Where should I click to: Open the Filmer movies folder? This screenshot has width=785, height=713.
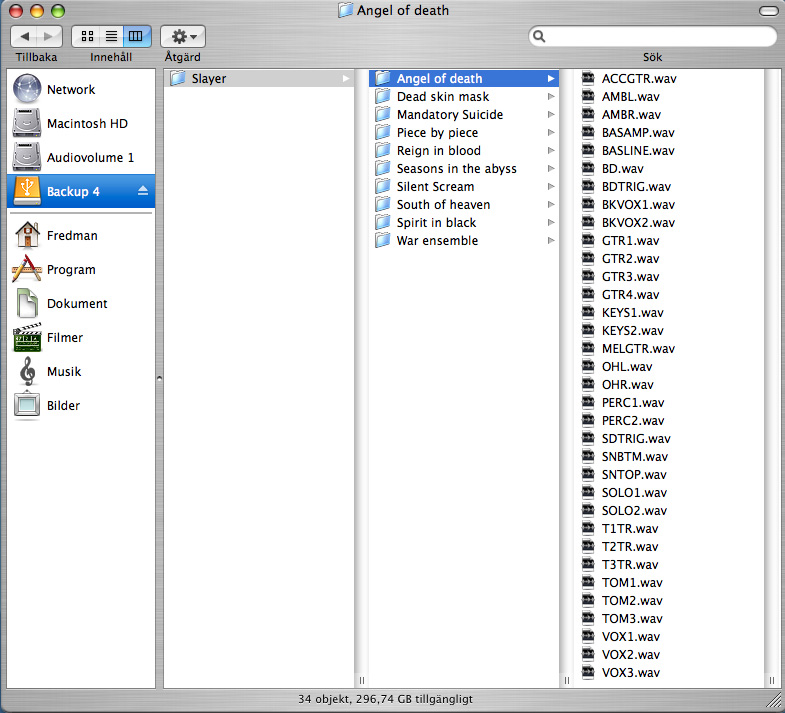tap(81, 337)
